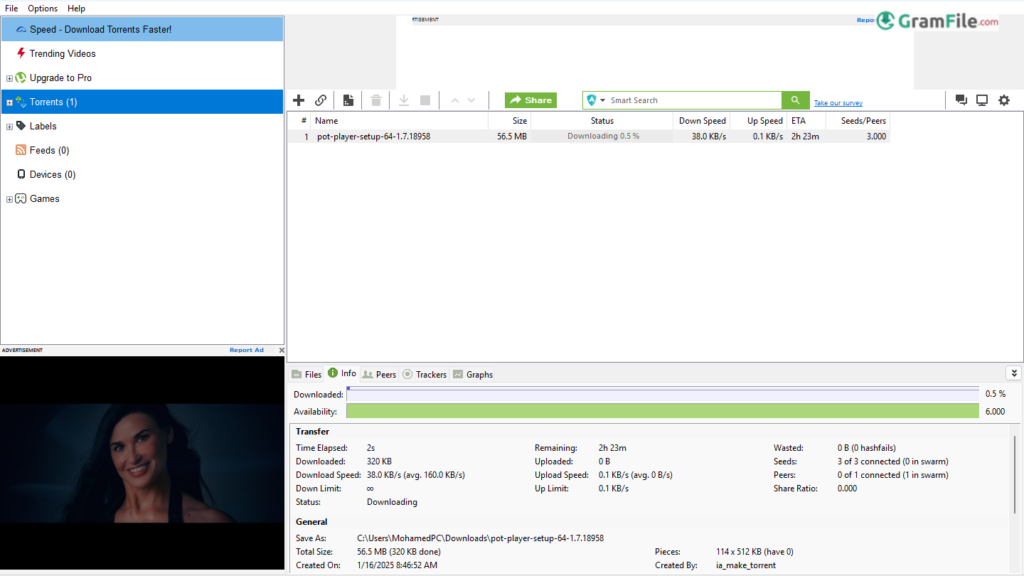Open the chat bubbles icon
The image size is (1024, 576).
tap(961, 100)
